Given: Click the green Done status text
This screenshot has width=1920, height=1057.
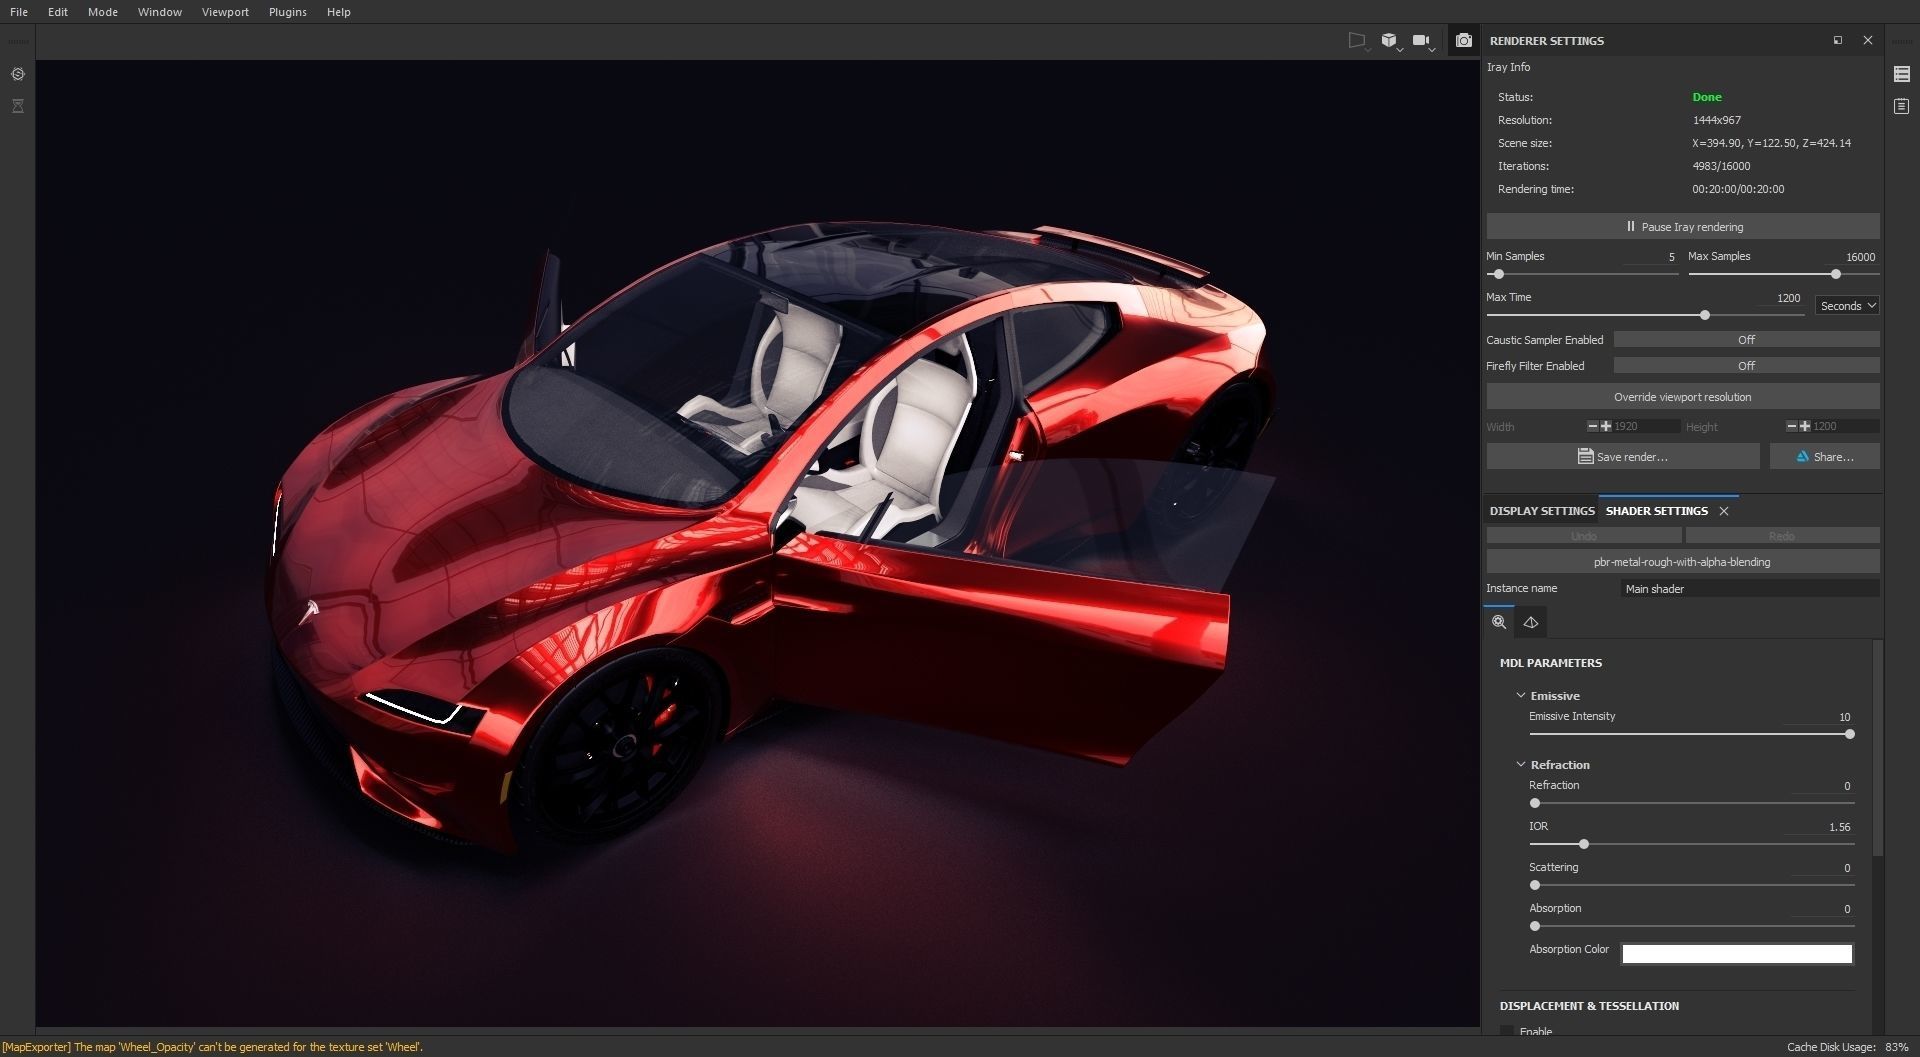Looking at the screenshot, I should pos(1707,97).
